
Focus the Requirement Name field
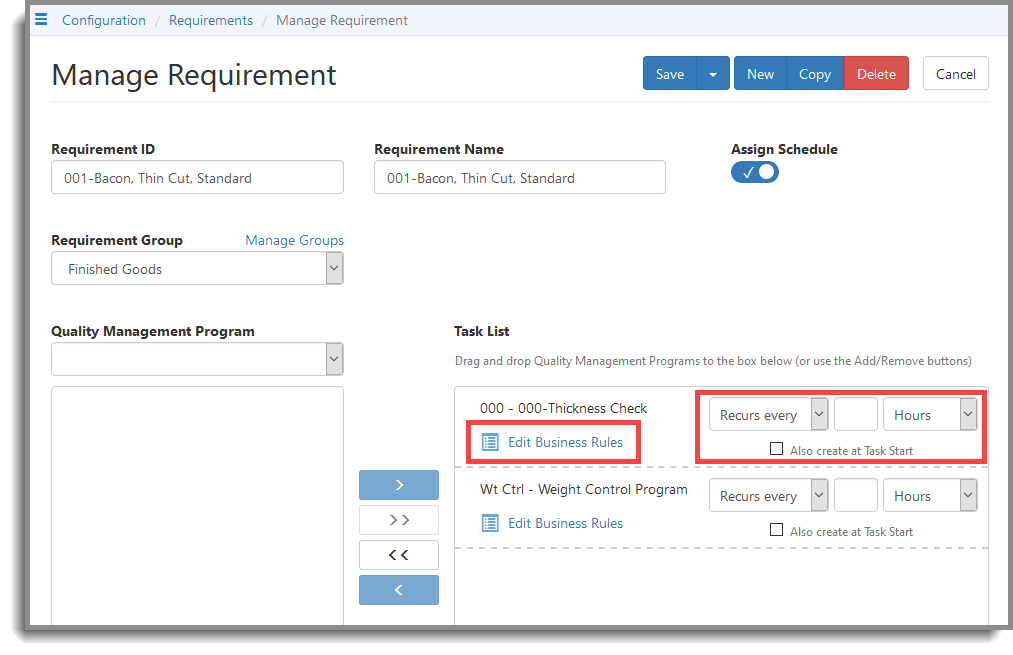coord(519,178)
